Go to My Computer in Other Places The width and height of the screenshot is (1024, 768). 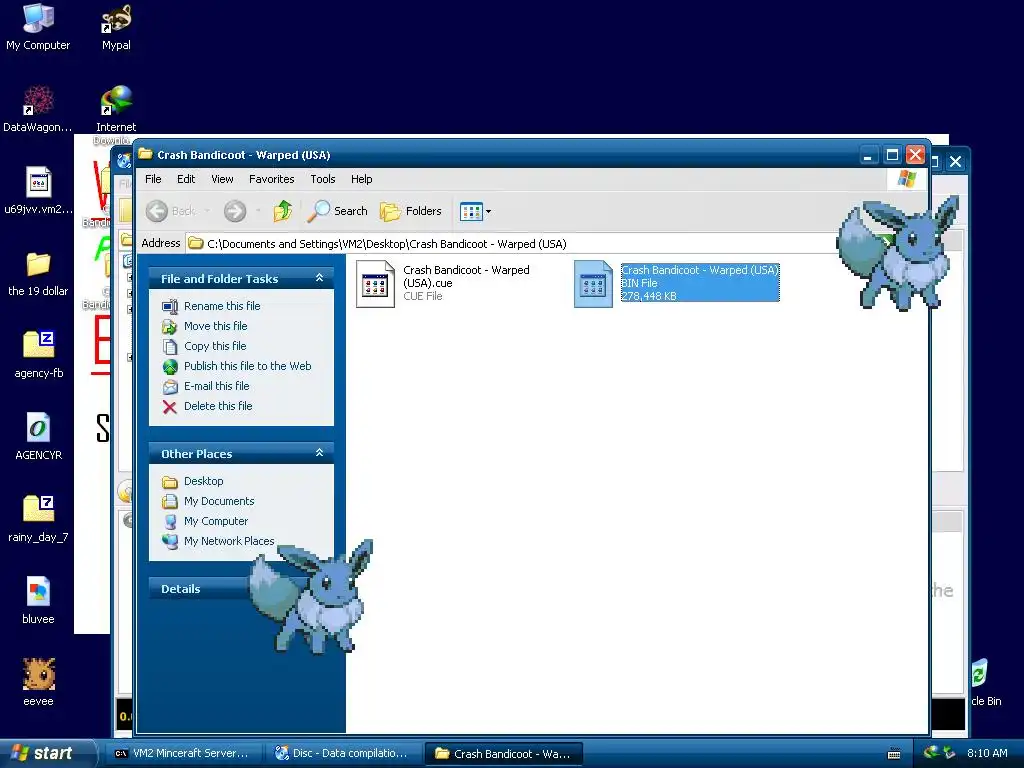pos(216,521)
